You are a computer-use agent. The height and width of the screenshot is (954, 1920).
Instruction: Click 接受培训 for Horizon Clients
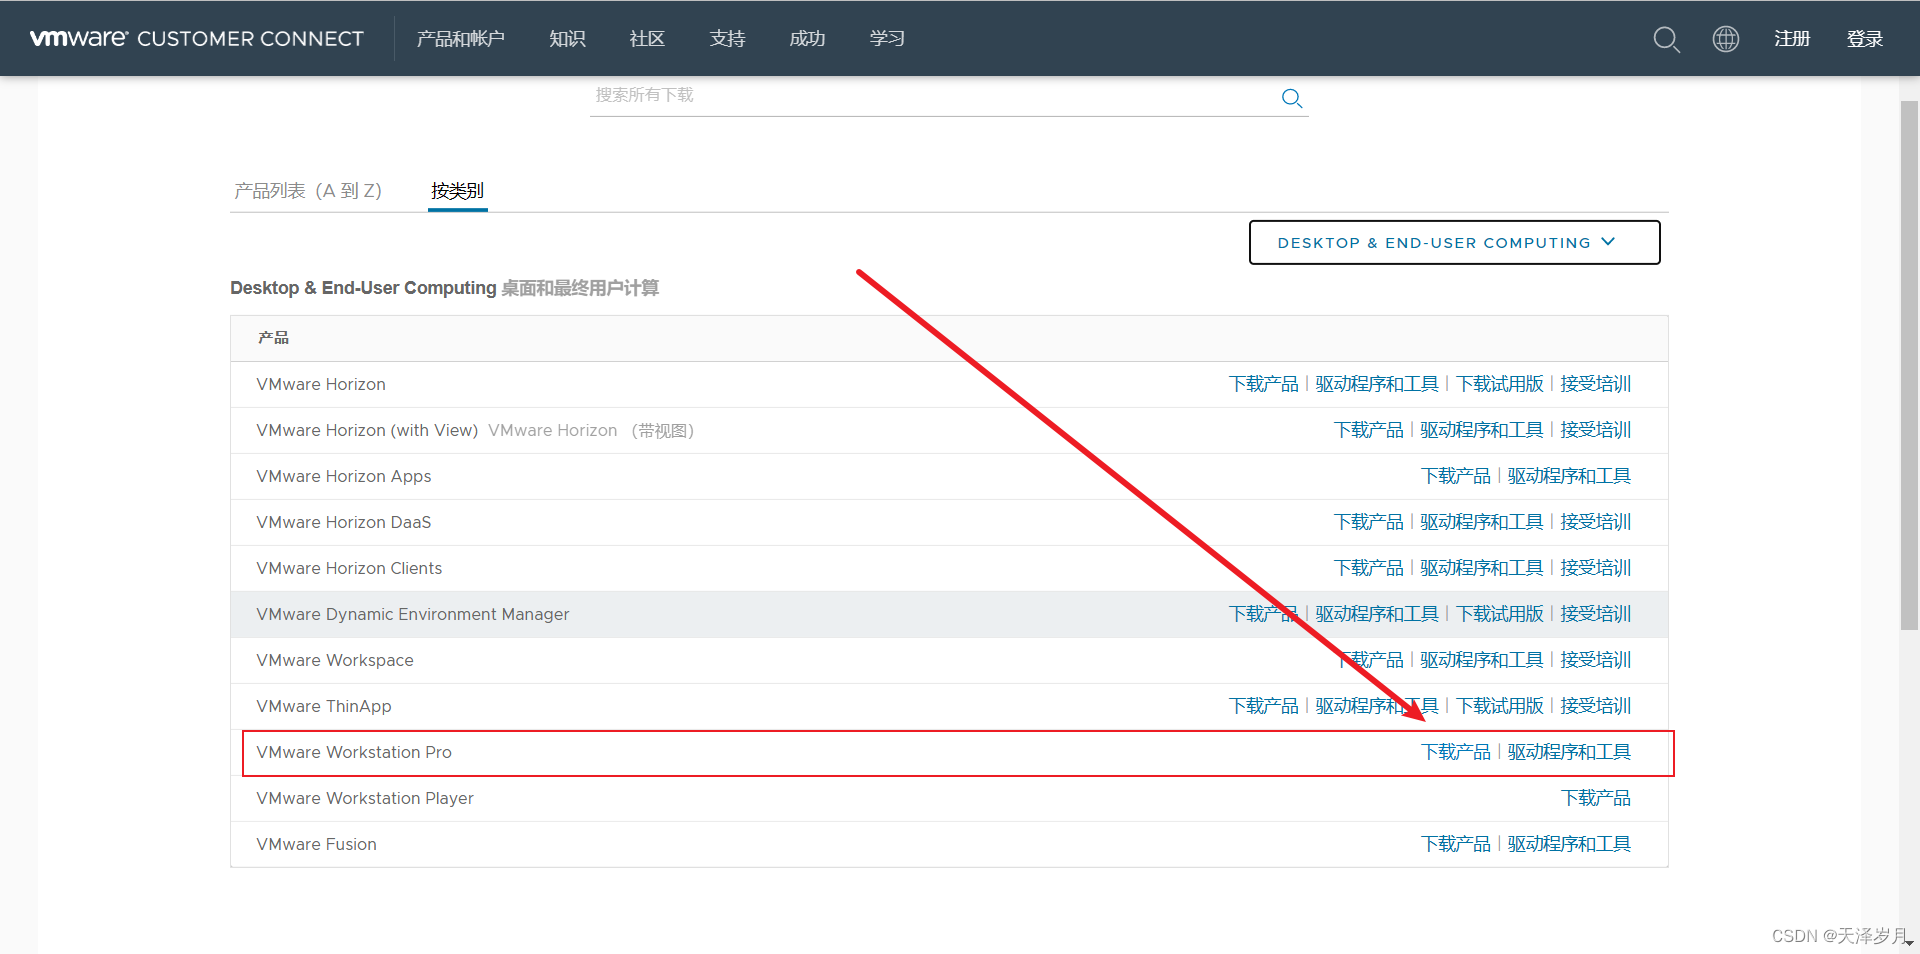point(1596,568)
